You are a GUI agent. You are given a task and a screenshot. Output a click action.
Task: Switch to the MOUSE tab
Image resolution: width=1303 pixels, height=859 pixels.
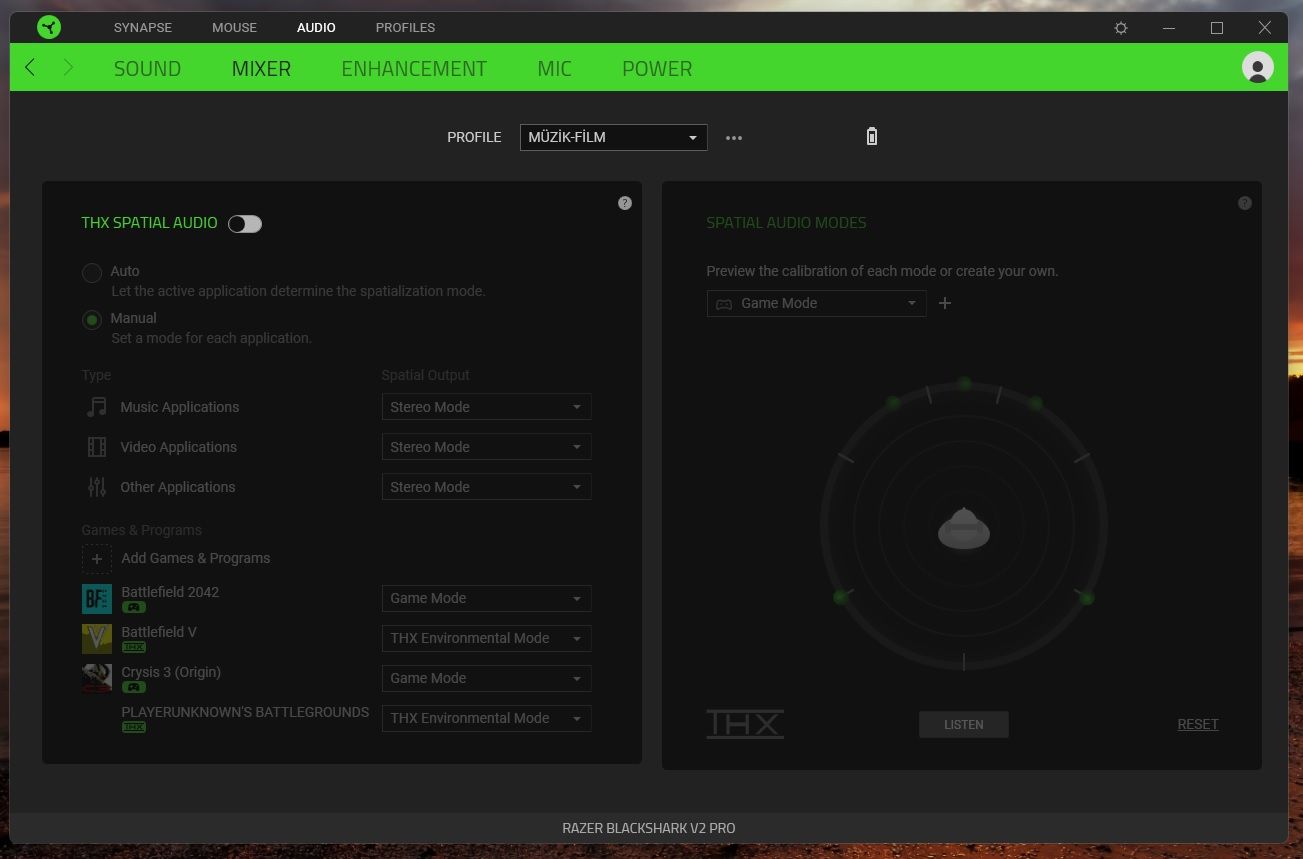(234, 27)
